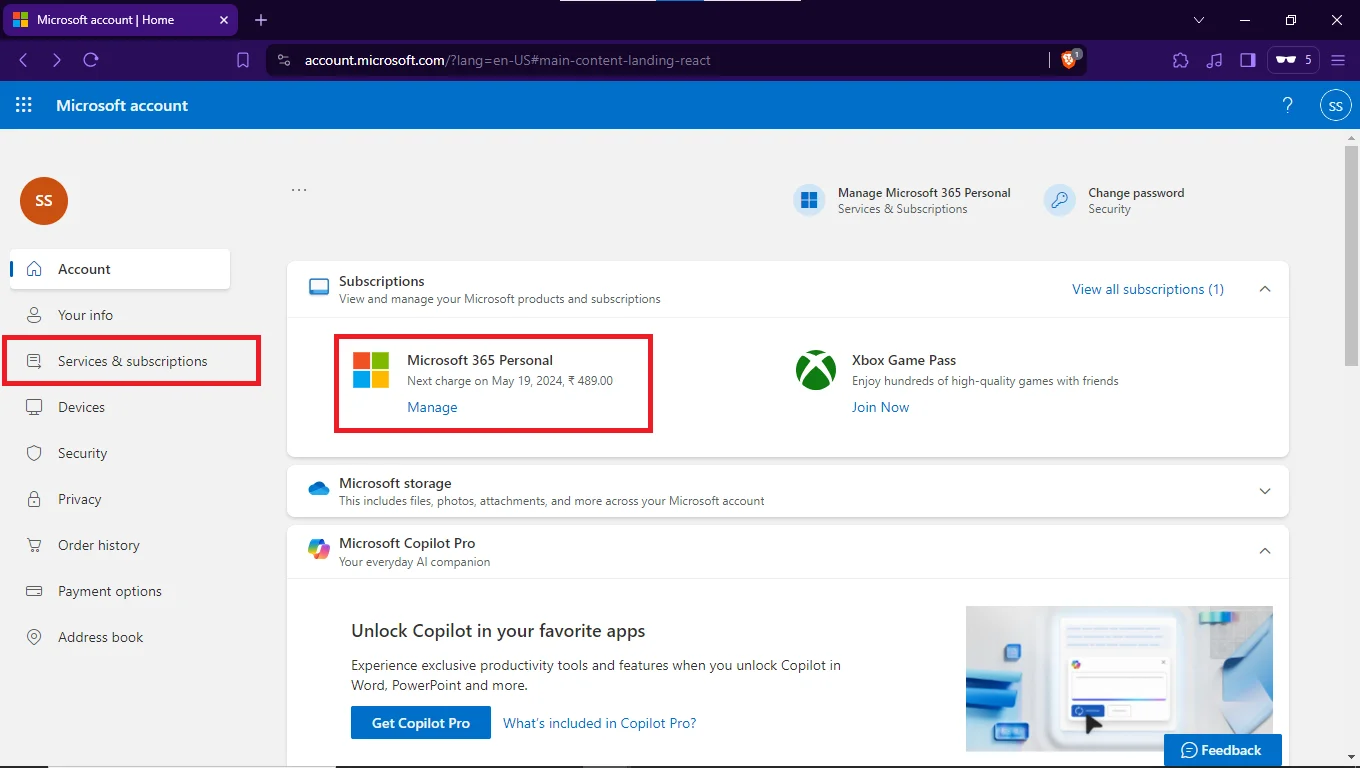Image resolution: width=1360 pixels, height=768 pixels.
Task: Open the tab search dropdown arrow
Action: click(x=1199, y=20)
